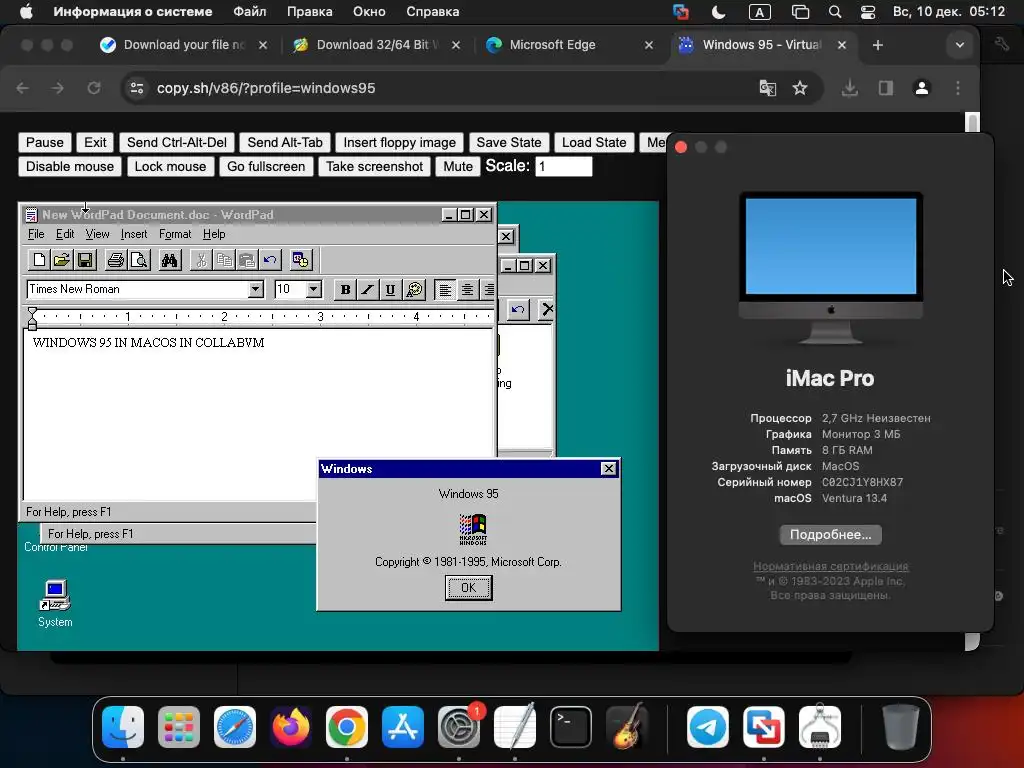Click the Paste icon in WordPad toolbar
The width and height of the screenshot is (1024, 768).
[x=247, y=260]
